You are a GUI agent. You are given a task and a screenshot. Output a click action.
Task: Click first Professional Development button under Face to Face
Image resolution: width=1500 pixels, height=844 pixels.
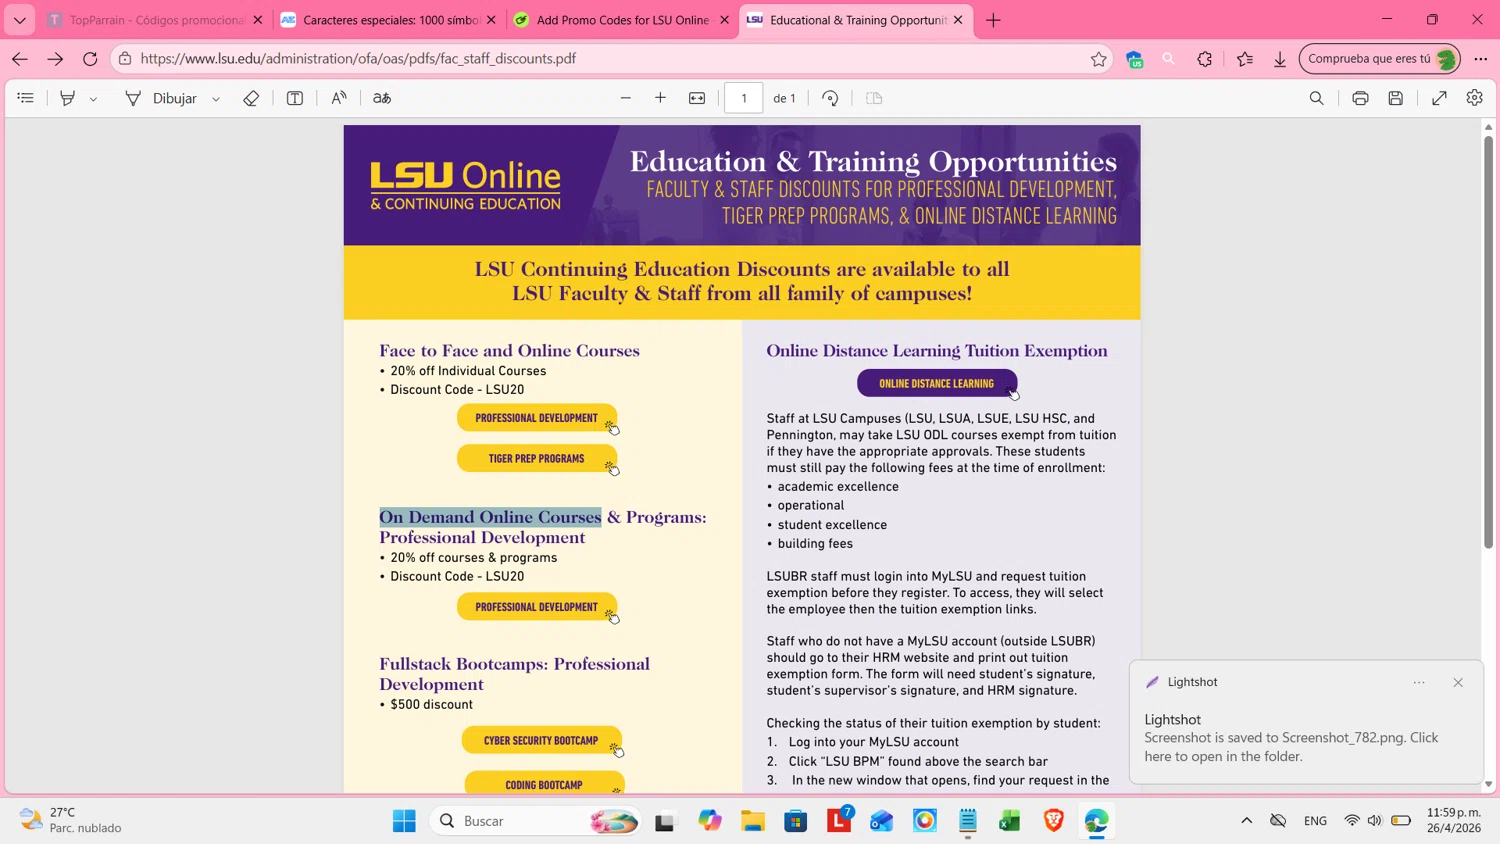tap(537, 418)
